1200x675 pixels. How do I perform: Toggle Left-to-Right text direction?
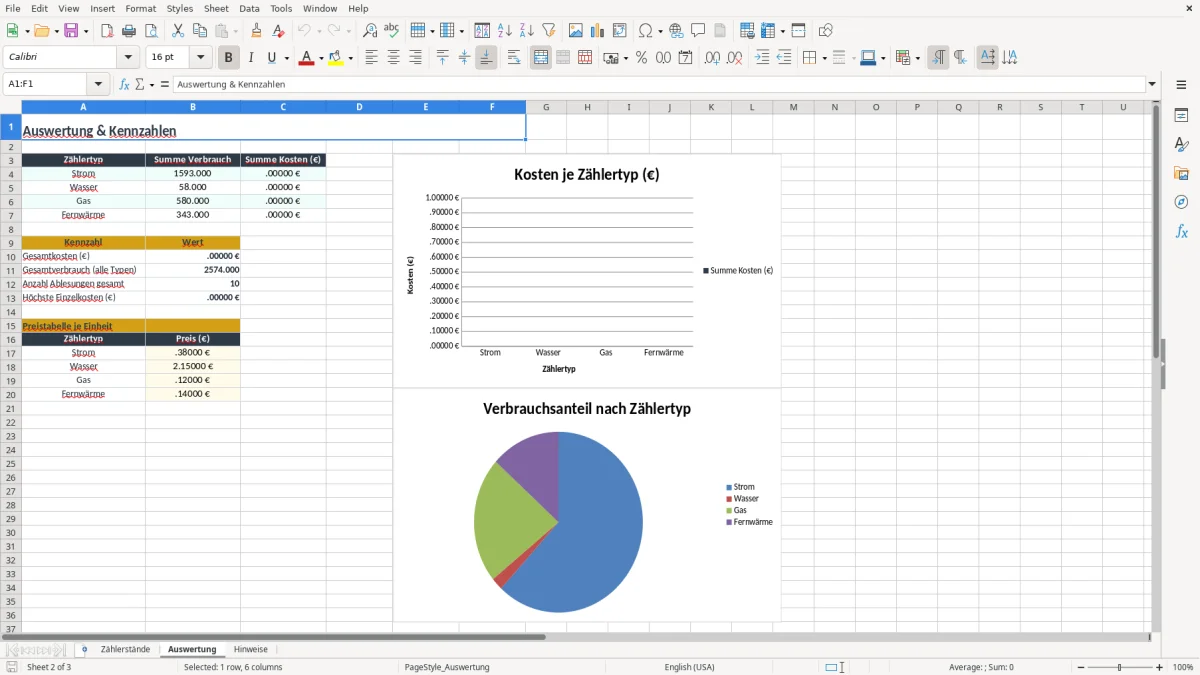938,58
